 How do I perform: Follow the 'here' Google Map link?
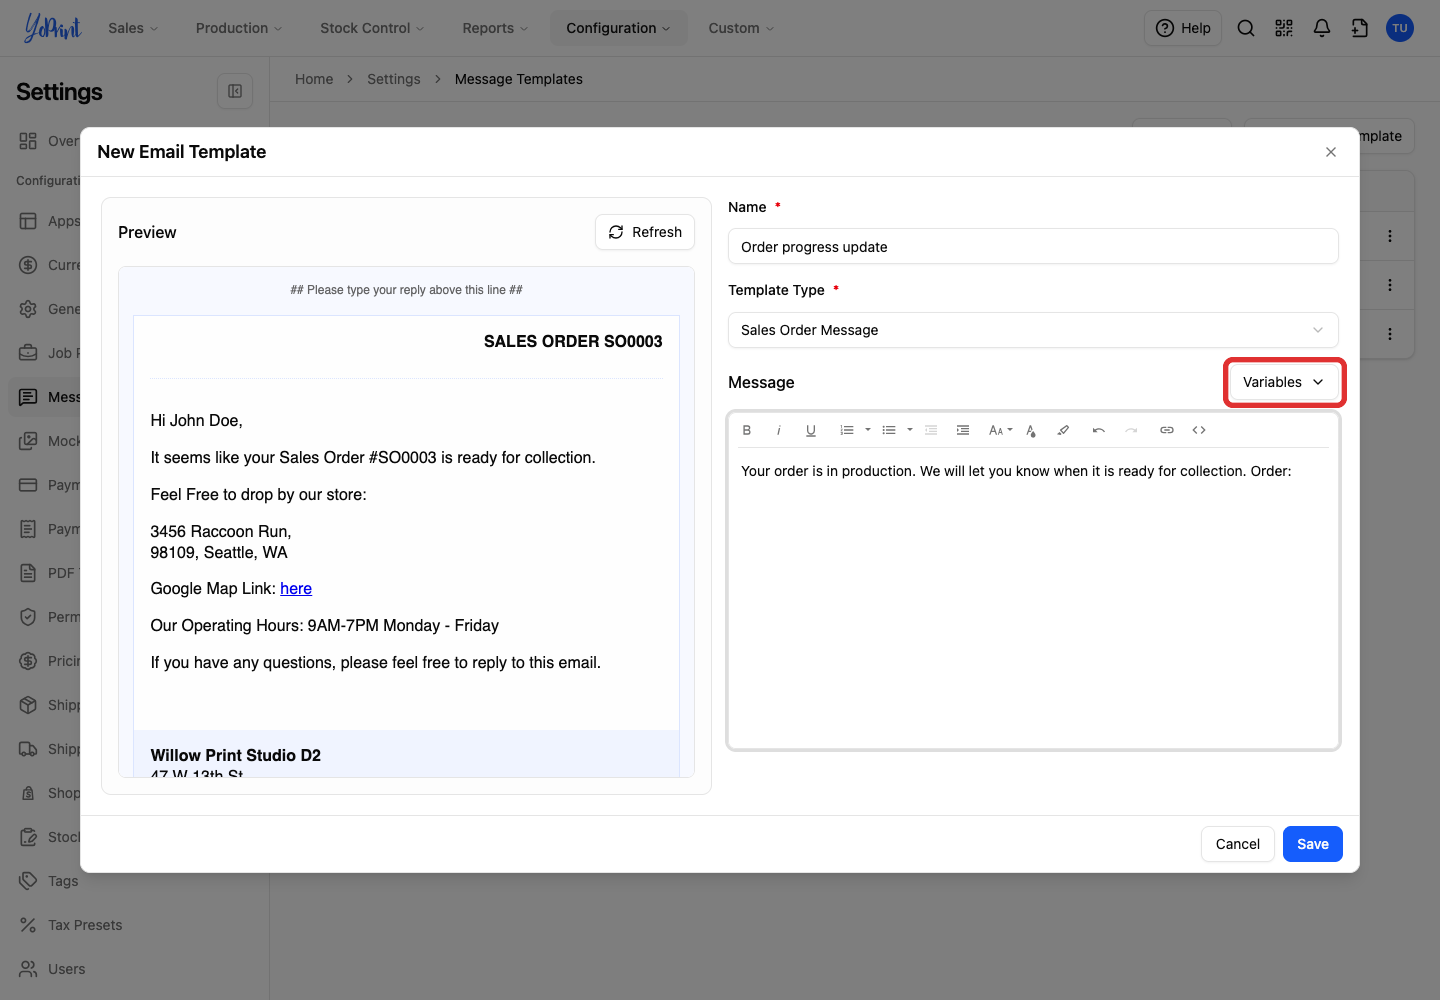(296, 589)
